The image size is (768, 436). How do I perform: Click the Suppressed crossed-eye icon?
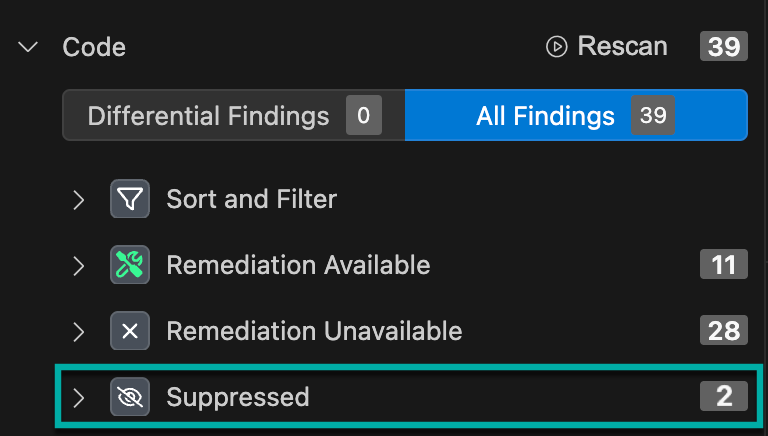[x=129, y=397]
